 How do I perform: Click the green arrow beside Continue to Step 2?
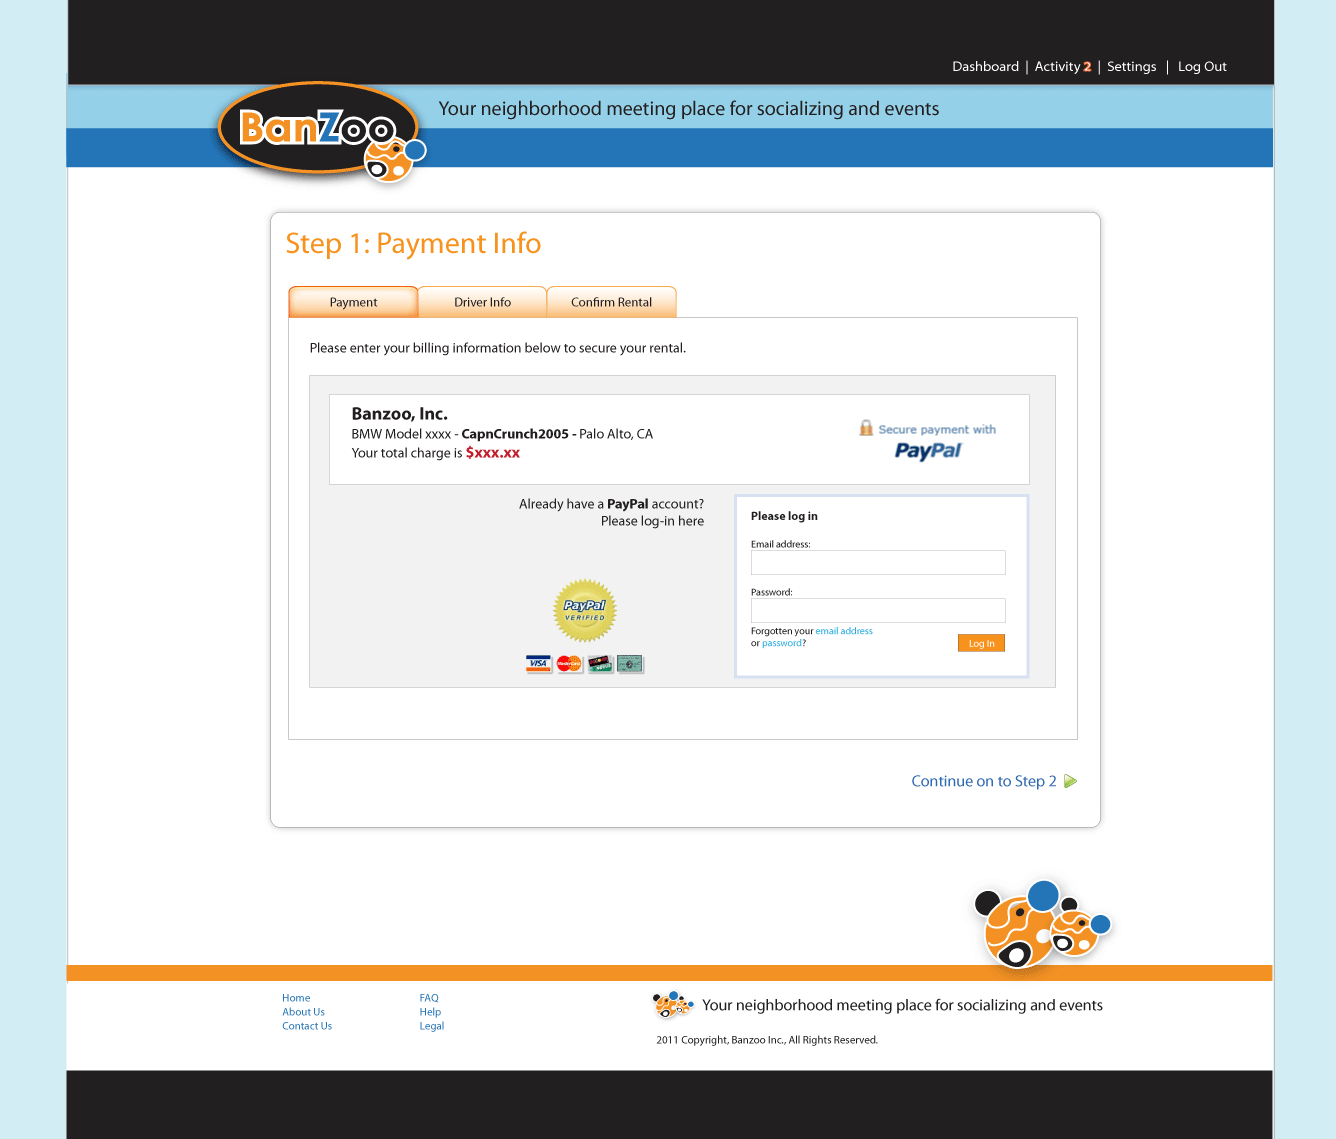click(1070, 781)
